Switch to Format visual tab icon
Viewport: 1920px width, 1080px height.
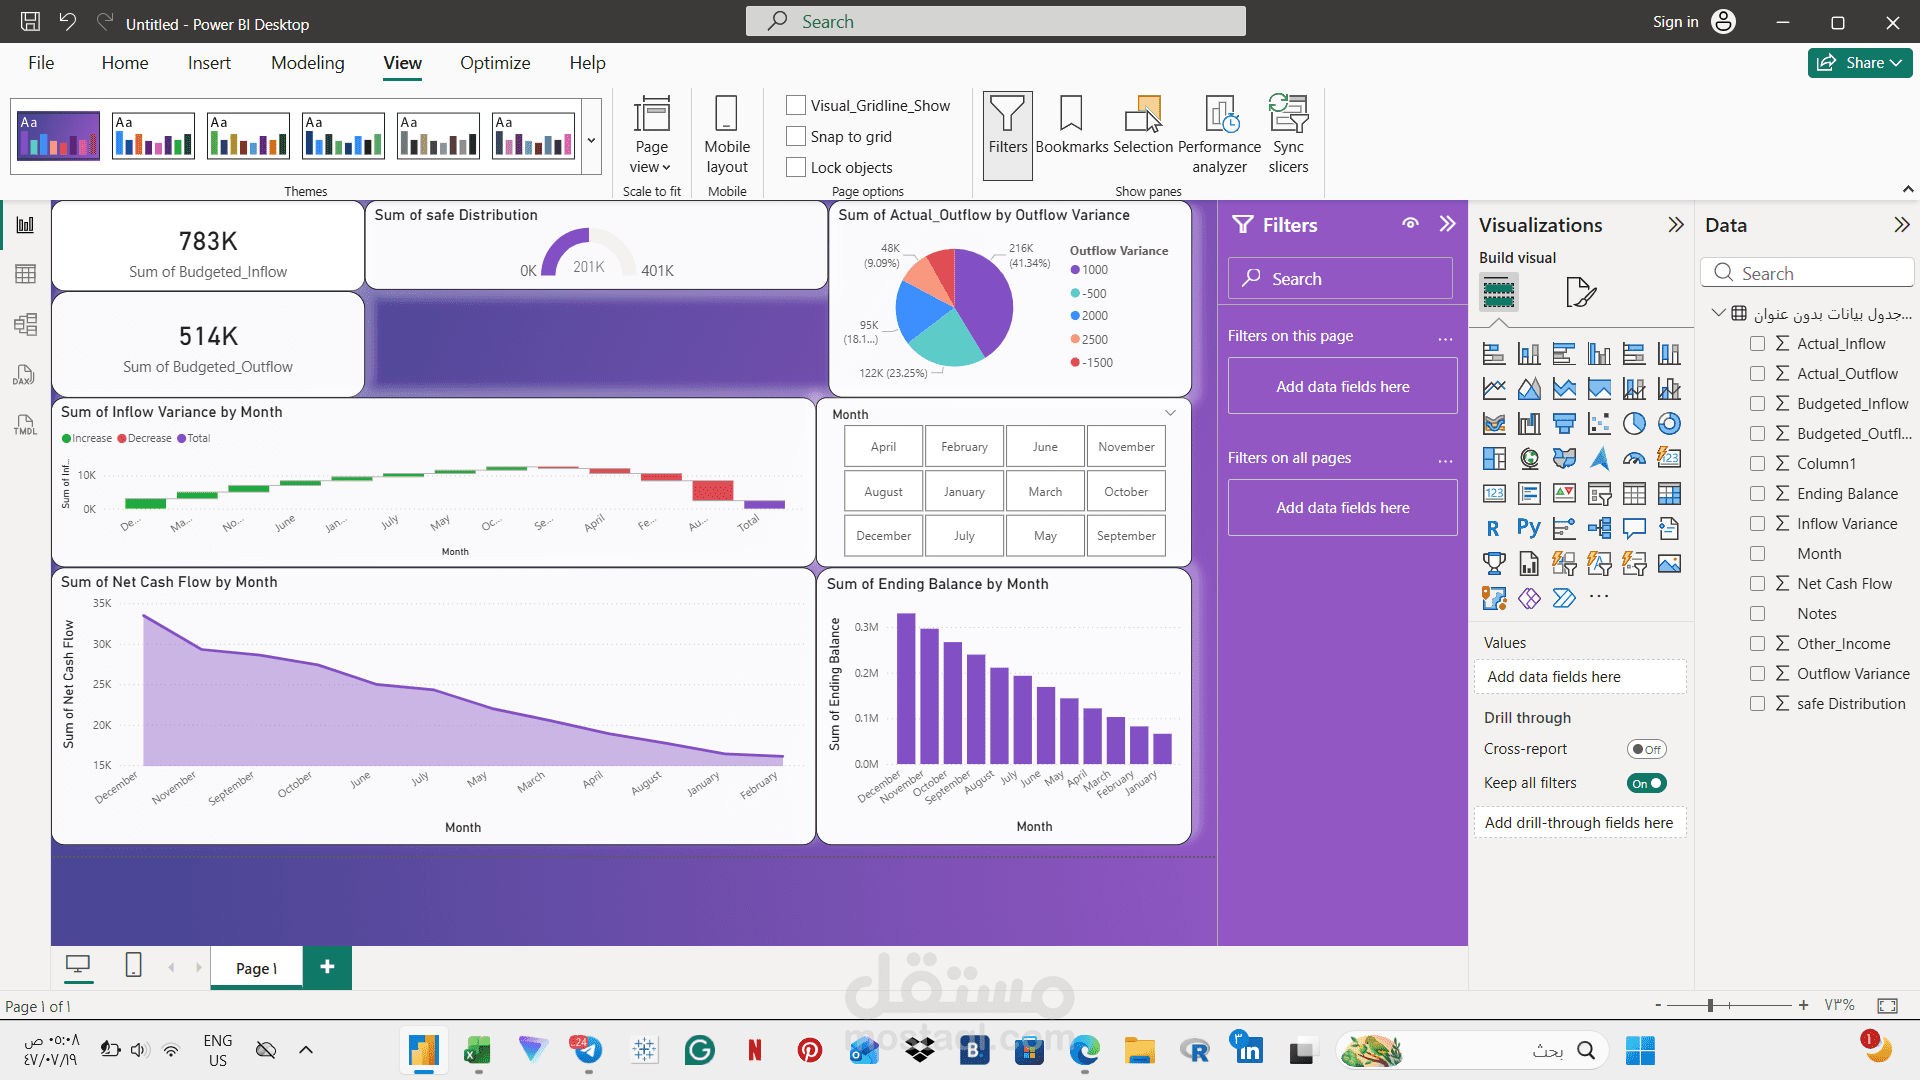click(1580, 292)
